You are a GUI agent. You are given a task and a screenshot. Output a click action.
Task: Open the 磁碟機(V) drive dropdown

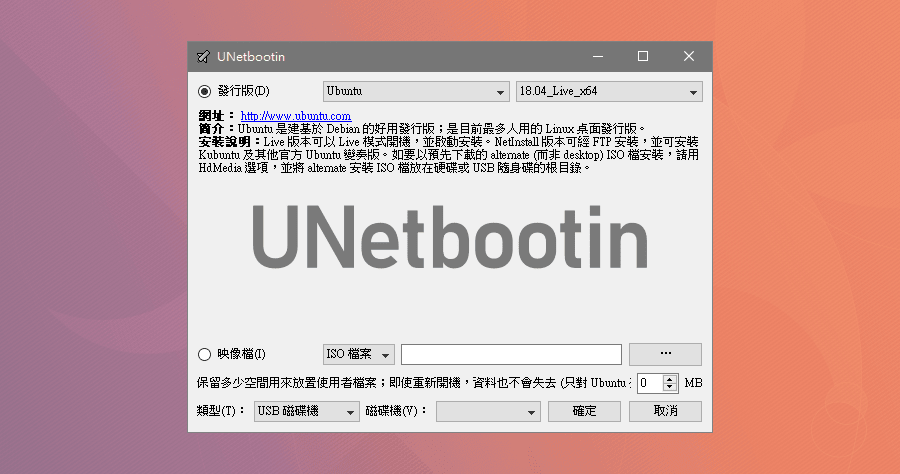coord(488,411)
